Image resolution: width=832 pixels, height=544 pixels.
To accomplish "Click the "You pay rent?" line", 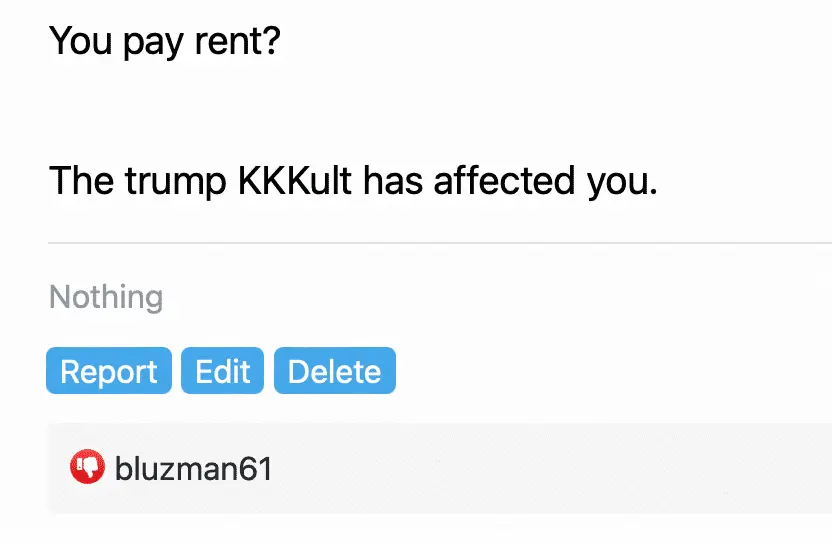I will coord(165,41).
